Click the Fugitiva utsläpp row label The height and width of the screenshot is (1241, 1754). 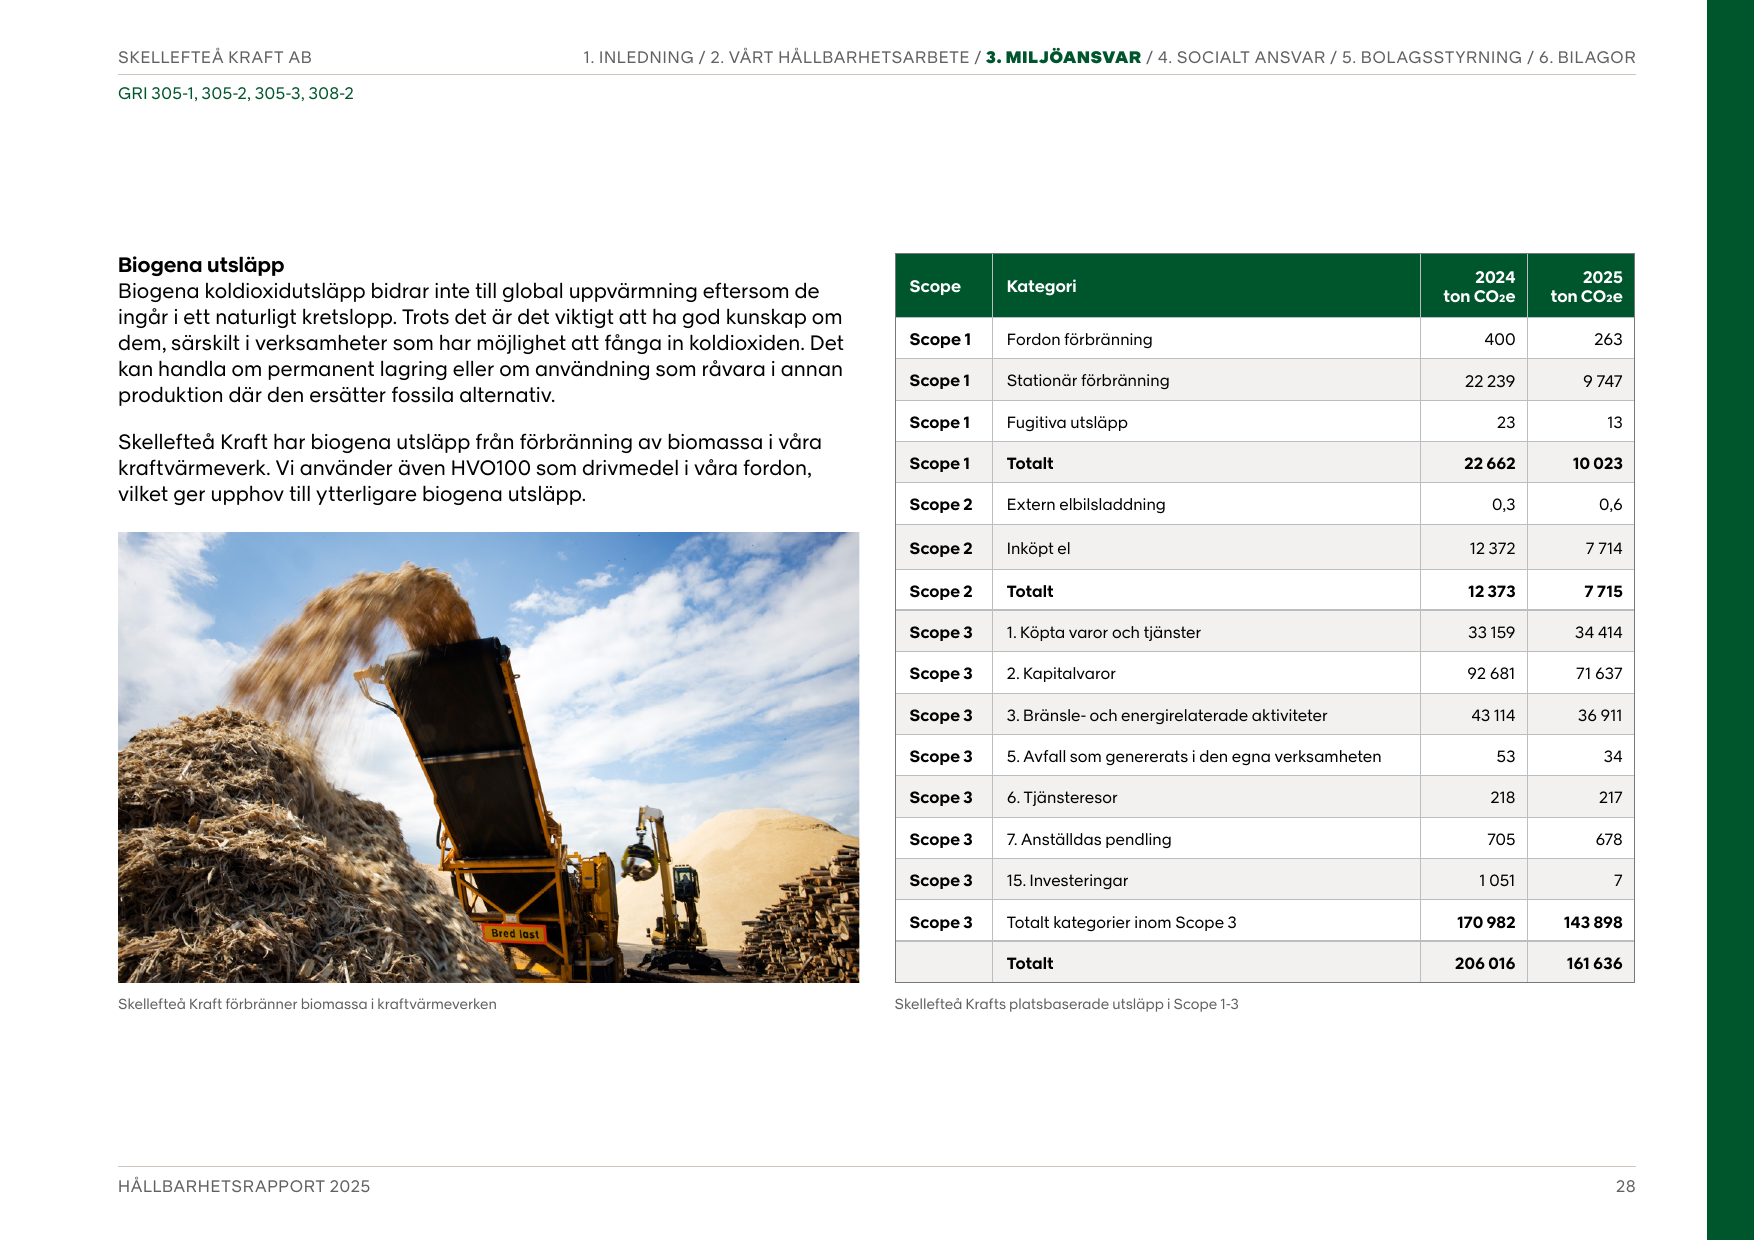click(x=1067, y=422)
